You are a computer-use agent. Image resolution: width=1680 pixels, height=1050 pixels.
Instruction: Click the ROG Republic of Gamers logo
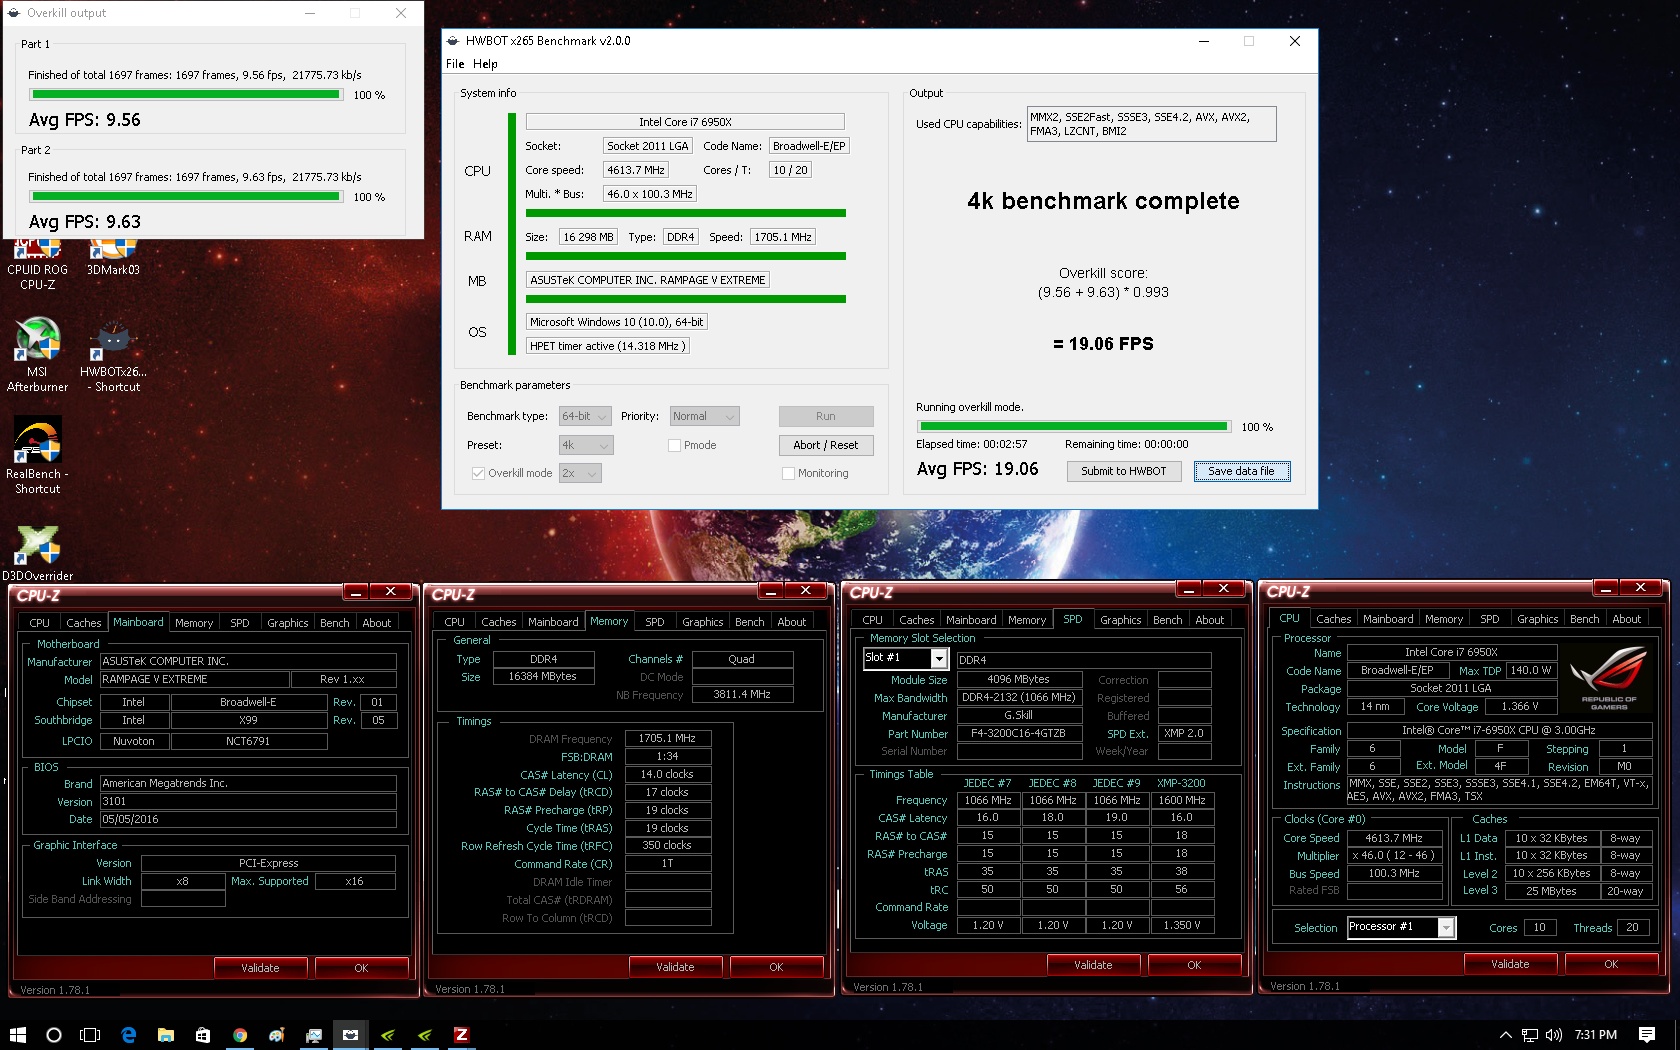click(x=1608, y=679)
